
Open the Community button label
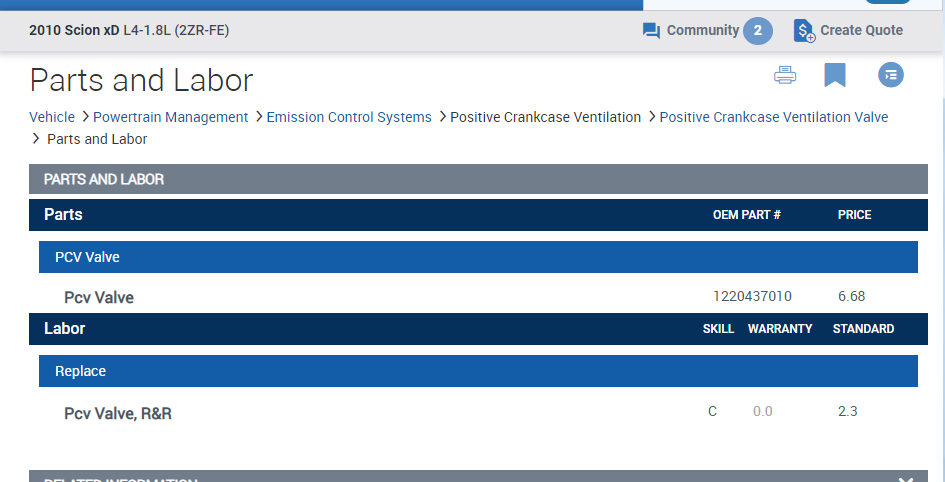(702, 31)
